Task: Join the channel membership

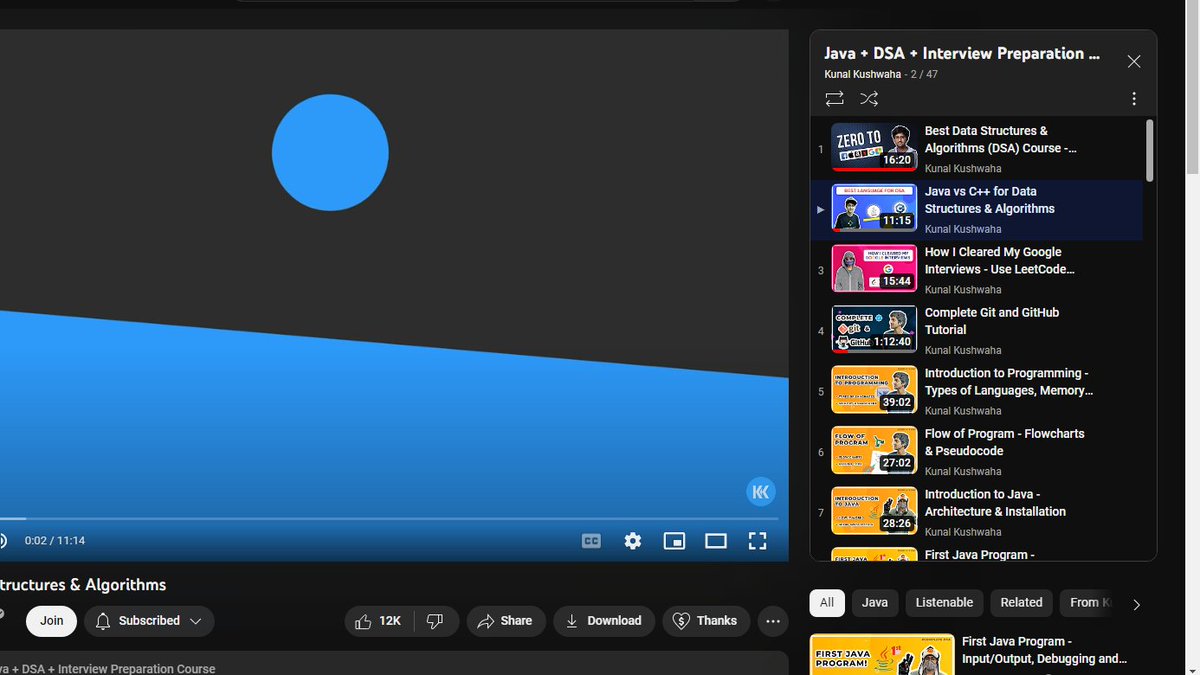Action: [52, 621]
